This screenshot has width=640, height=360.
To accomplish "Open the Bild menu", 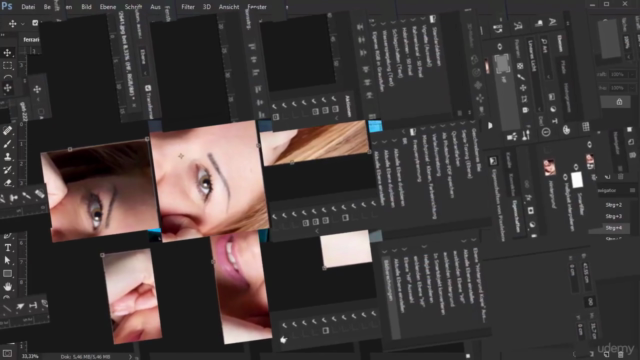I will point(86,7).
